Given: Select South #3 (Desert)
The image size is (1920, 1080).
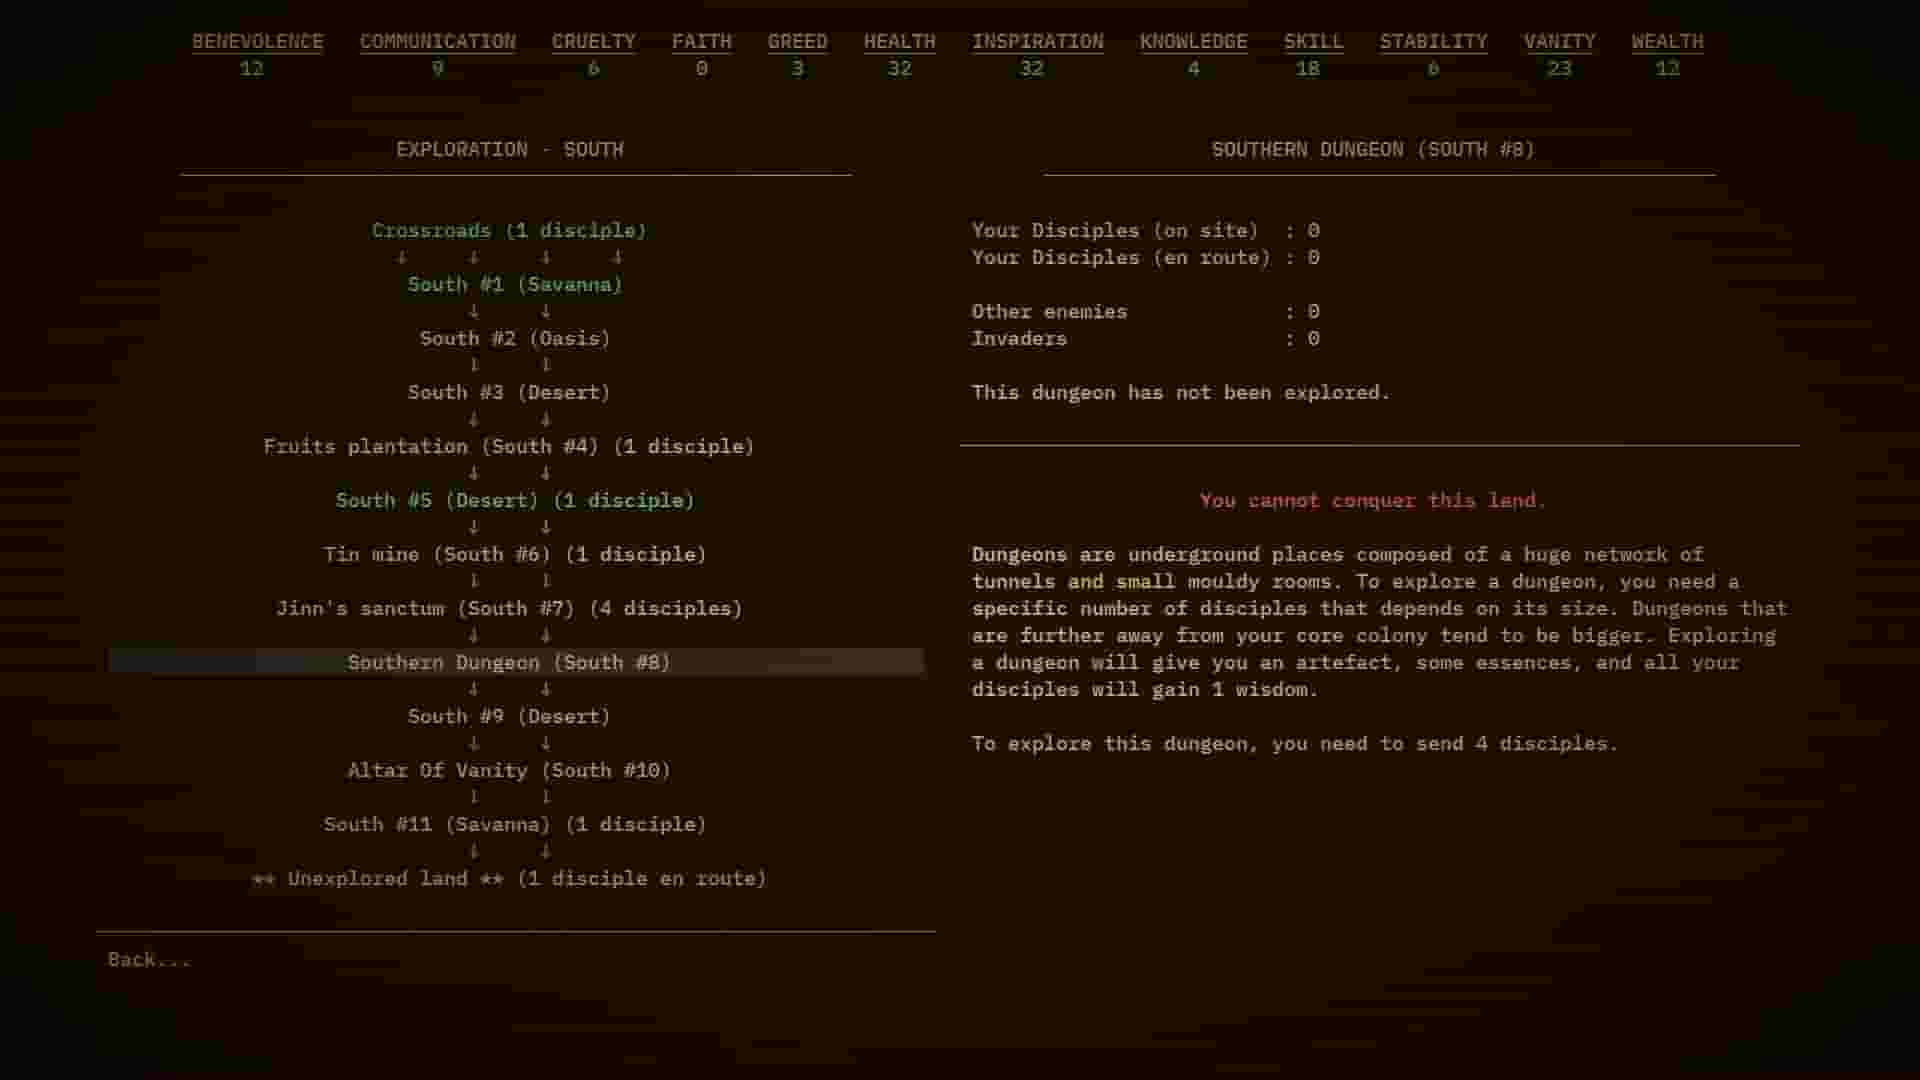Looking at the screenshot, I should [x=509, y=392].
